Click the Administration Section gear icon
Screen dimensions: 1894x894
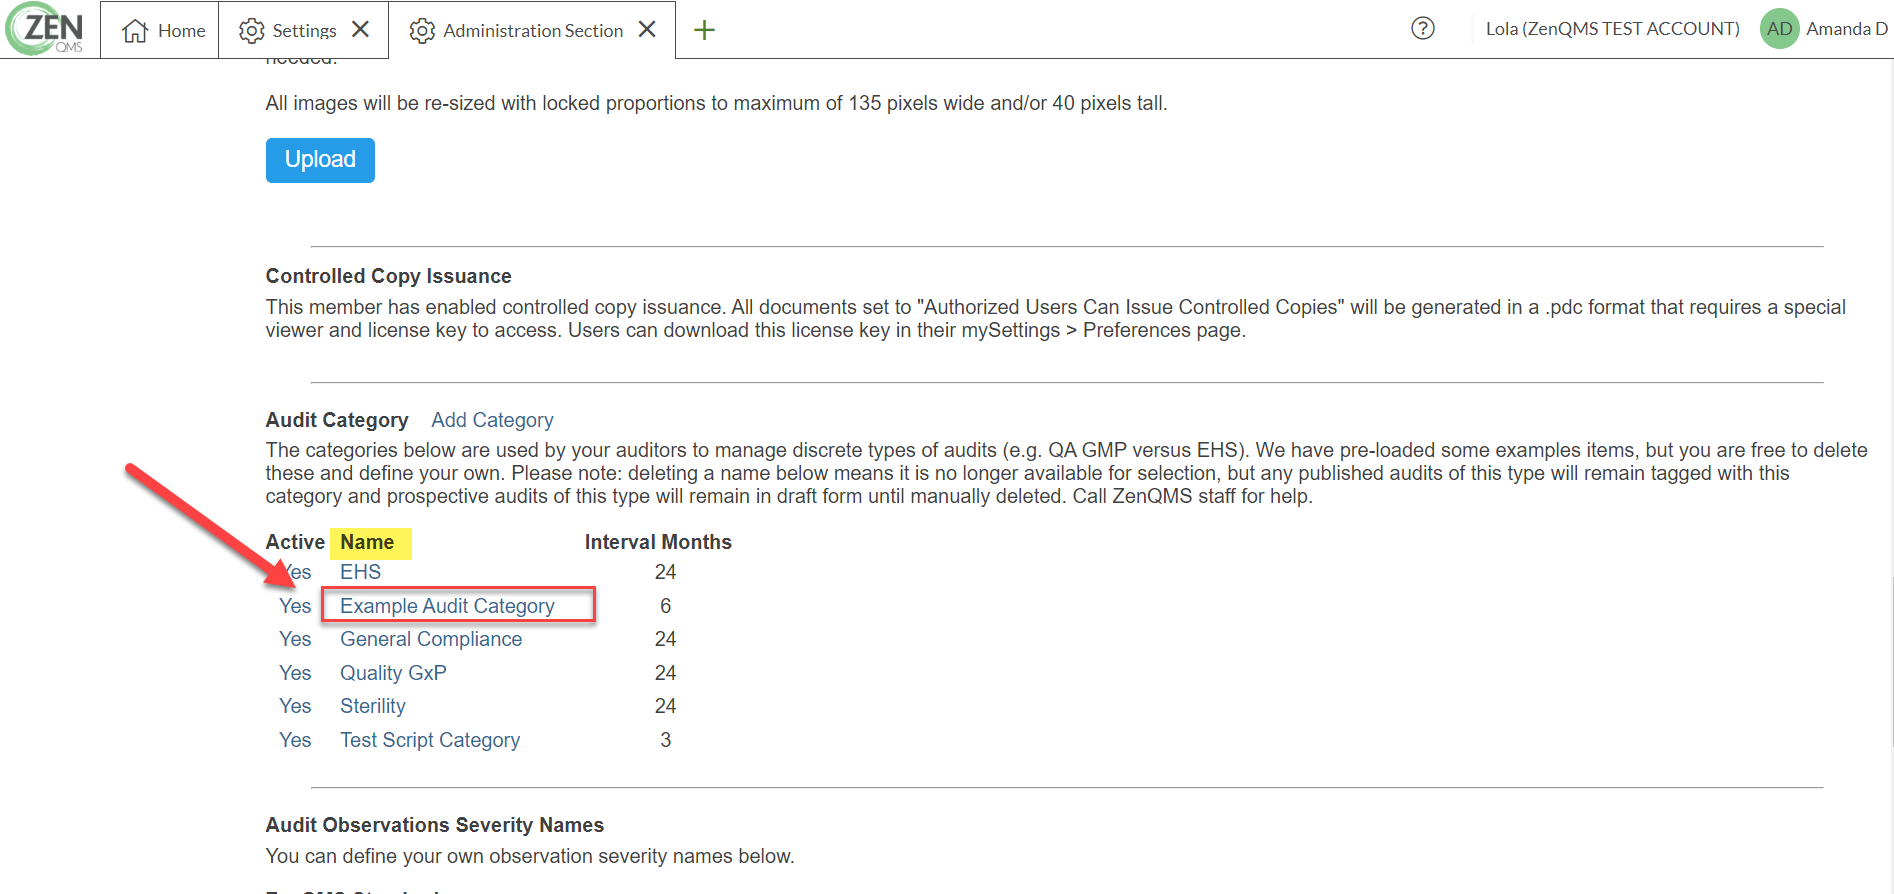pyautogui.click(x=422, y=31)
